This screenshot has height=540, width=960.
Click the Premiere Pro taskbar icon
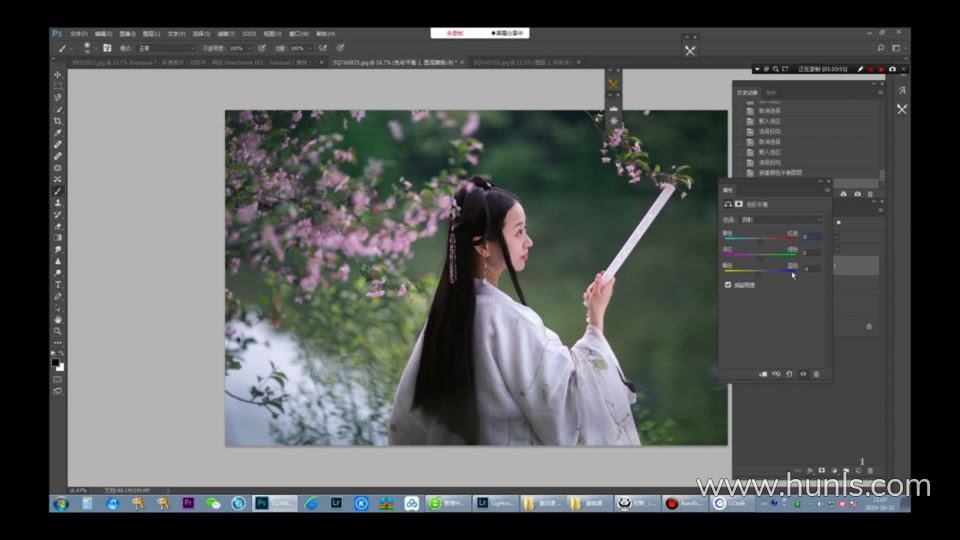187,503
